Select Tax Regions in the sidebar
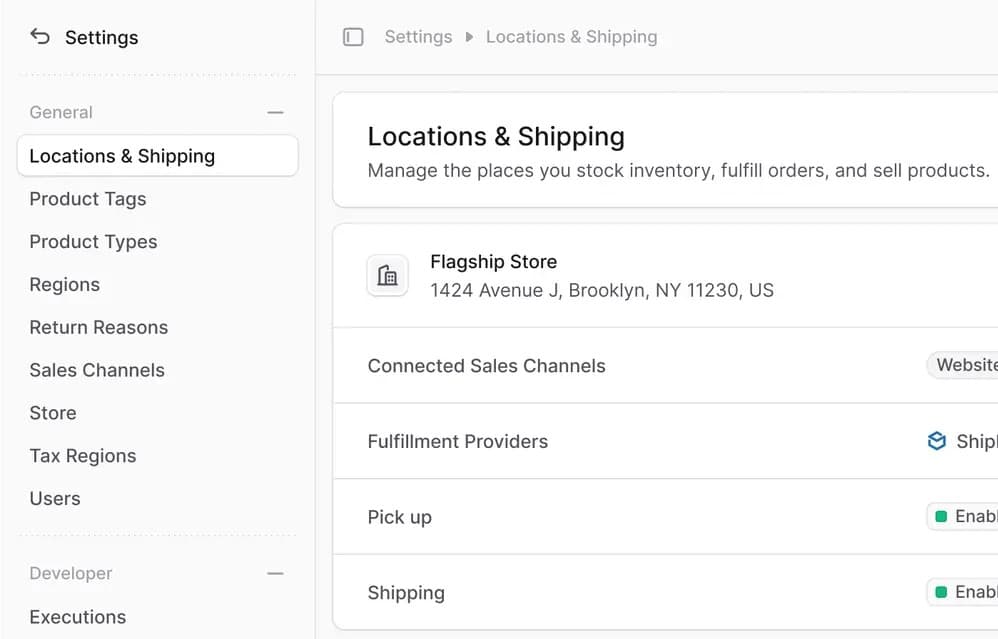 click(x=83, y=456)
